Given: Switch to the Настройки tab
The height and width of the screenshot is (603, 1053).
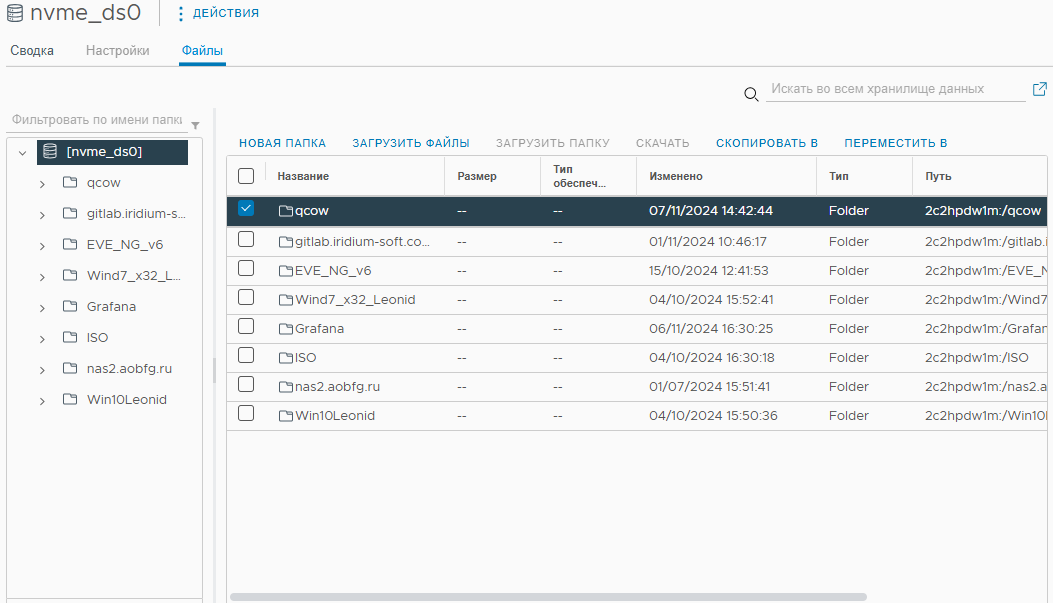Looking at the screenshot, I should click(x=118, y=50).
